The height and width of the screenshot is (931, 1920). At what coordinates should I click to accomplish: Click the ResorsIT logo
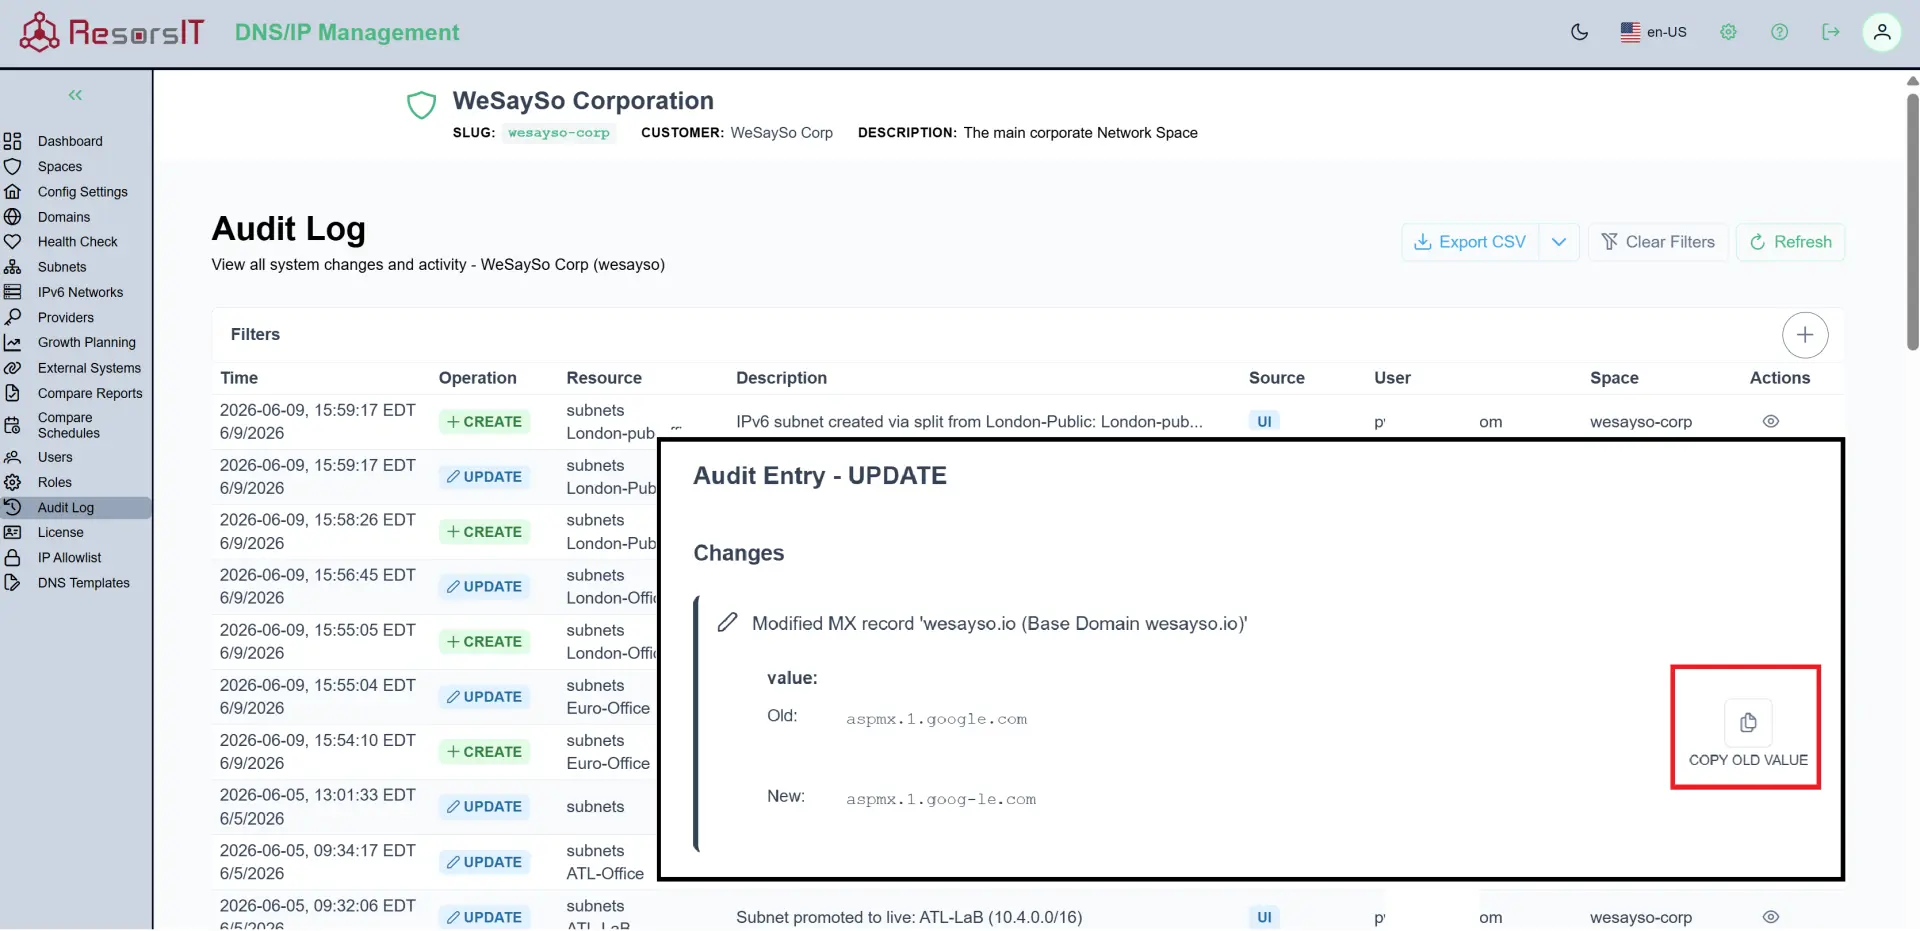(x=112, y=32)
